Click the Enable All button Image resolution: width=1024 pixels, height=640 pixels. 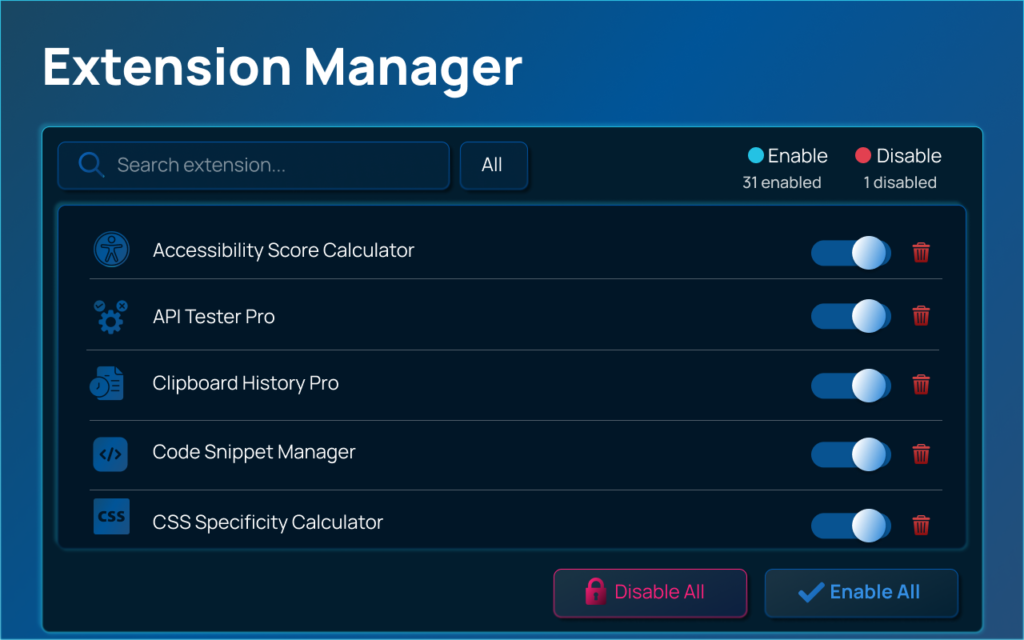click(861, 593)
